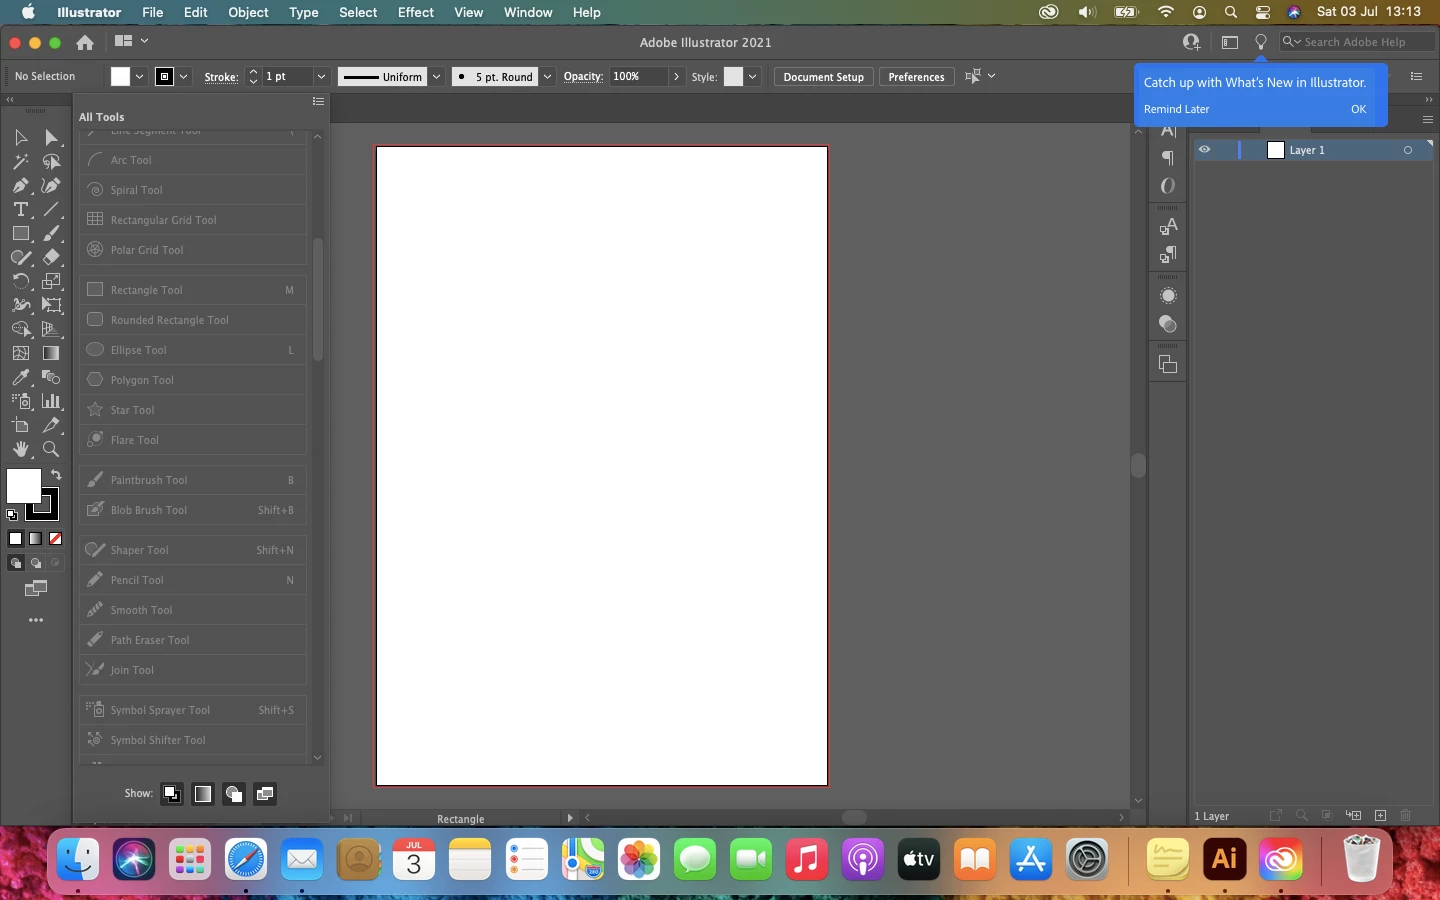
Task: Choose Symbol Sprayer Tool in All Tools
Action: coord(193,710)
